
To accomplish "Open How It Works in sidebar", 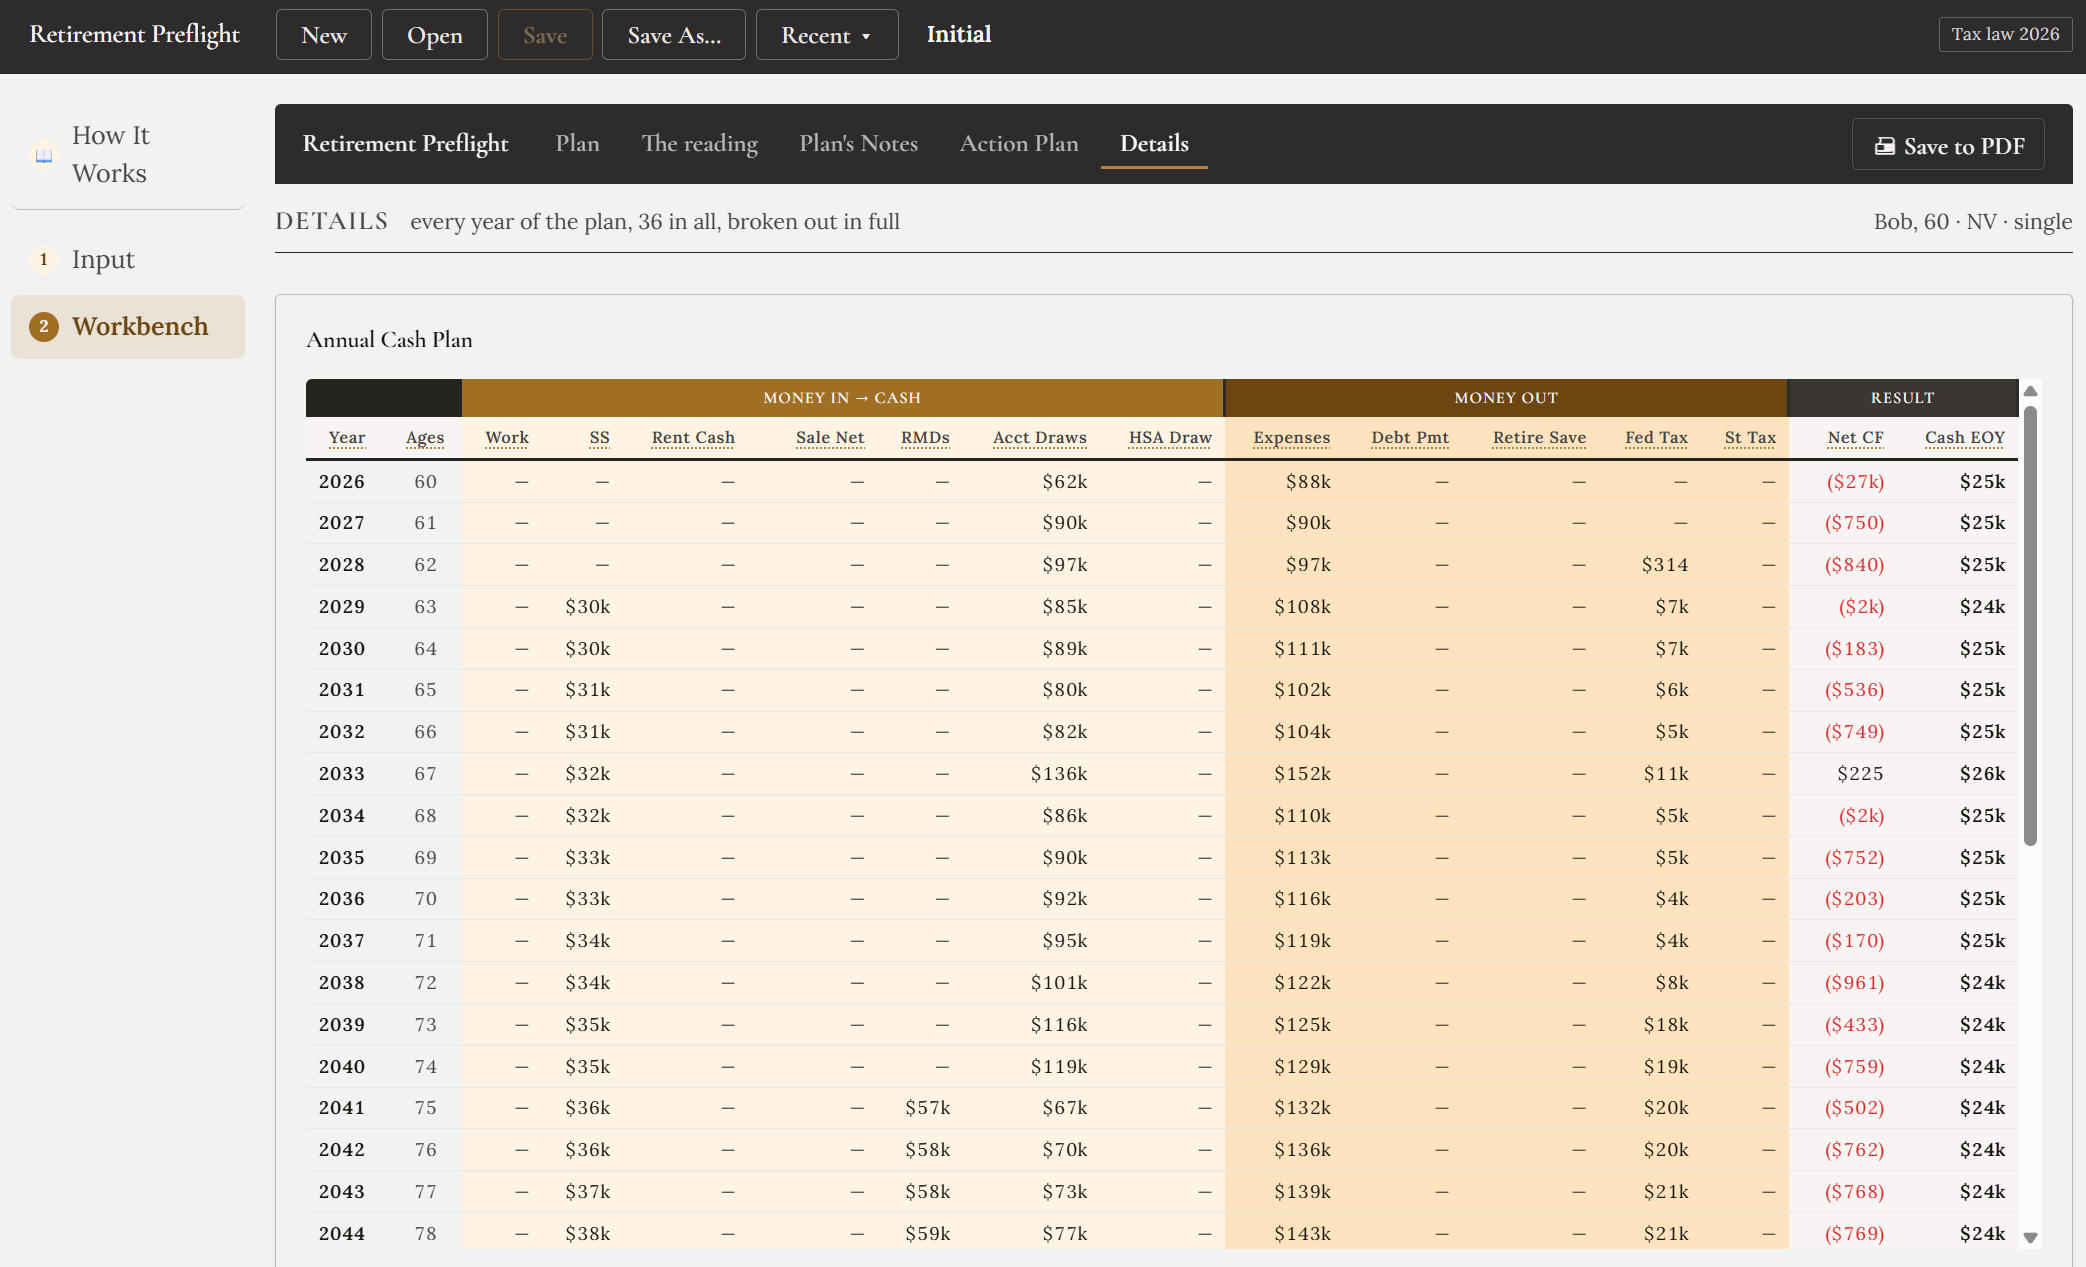I will tap(128, 155).
